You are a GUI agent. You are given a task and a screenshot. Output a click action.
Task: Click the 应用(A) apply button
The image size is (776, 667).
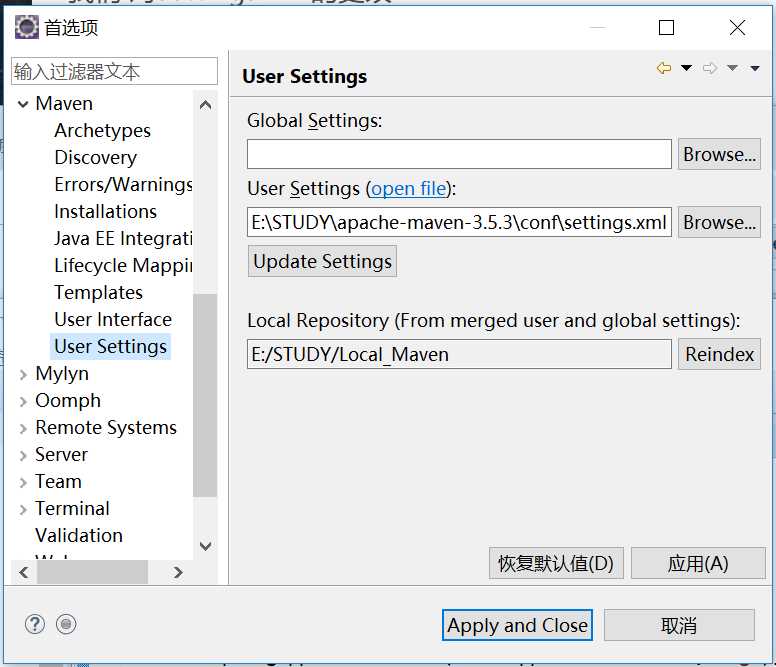point(698,563)
